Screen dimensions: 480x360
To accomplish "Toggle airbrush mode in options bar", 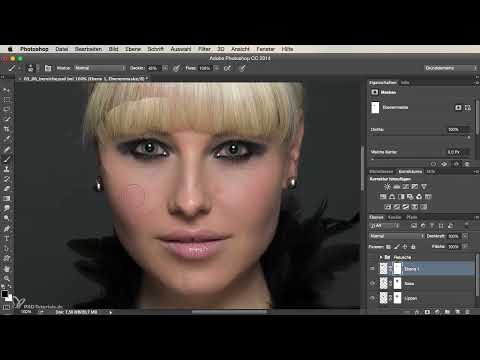I will (227, 68).
